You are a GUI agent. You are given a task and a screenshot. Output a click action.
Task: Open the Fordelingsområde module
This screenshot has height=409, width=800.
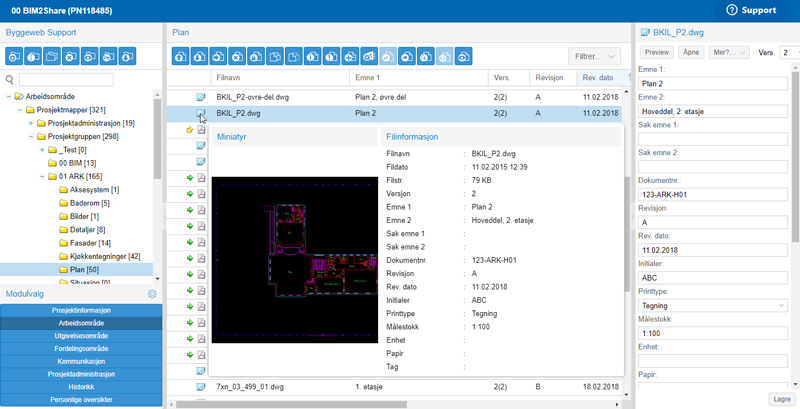pos(81,348)
